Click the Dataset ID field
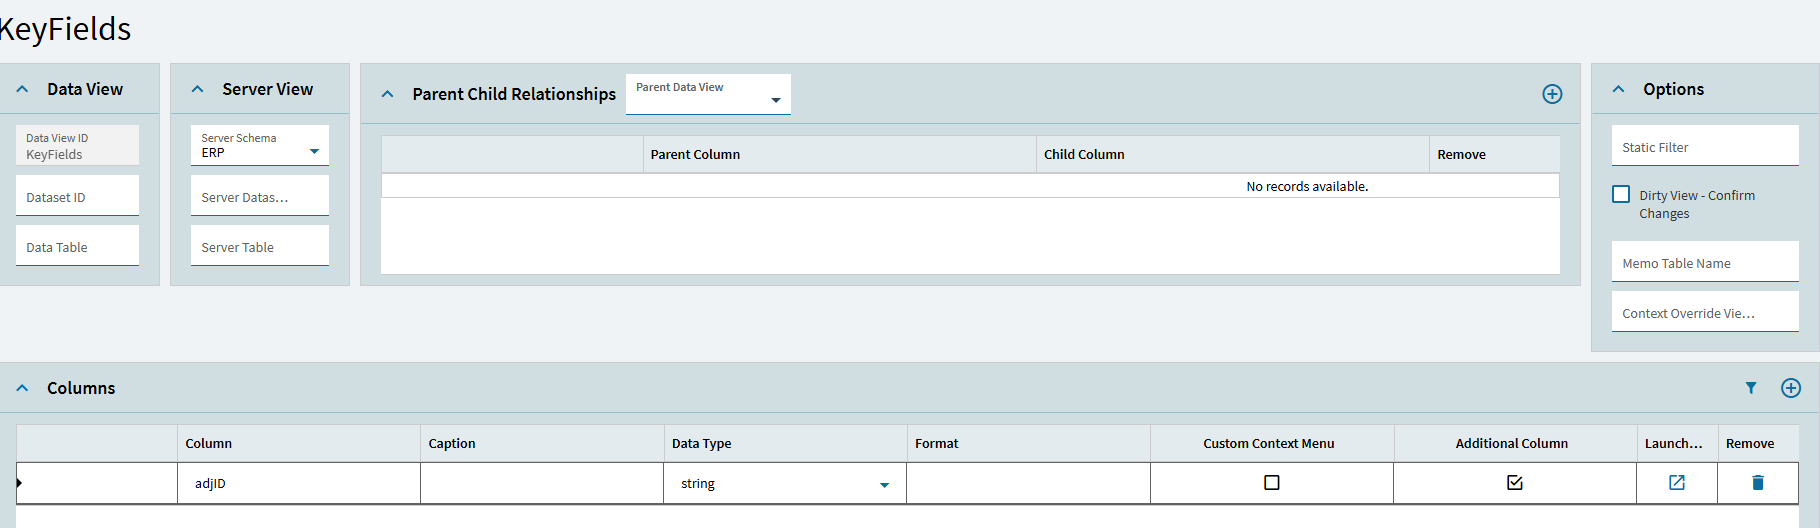Image resolution: width=1820 pixels, height=528 pixels. [77, 197]
